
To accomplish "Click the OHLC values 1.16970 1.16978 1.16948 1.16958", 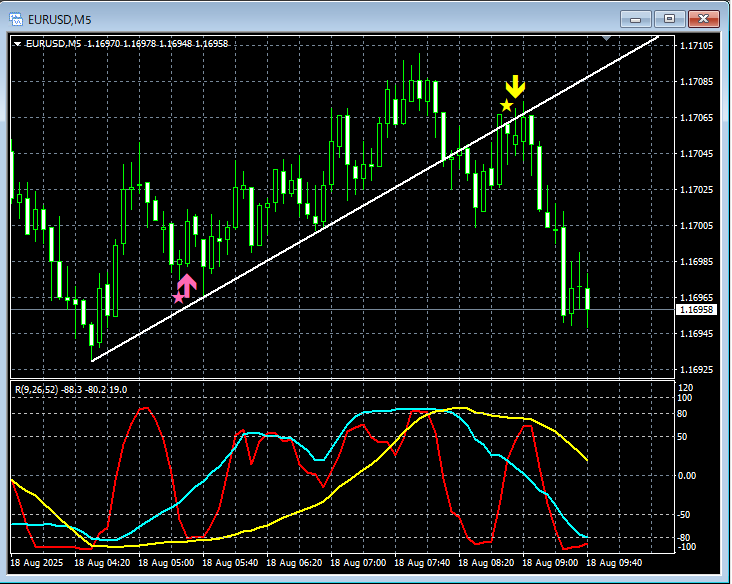I will pyautogui.click(x=158, y=44).
